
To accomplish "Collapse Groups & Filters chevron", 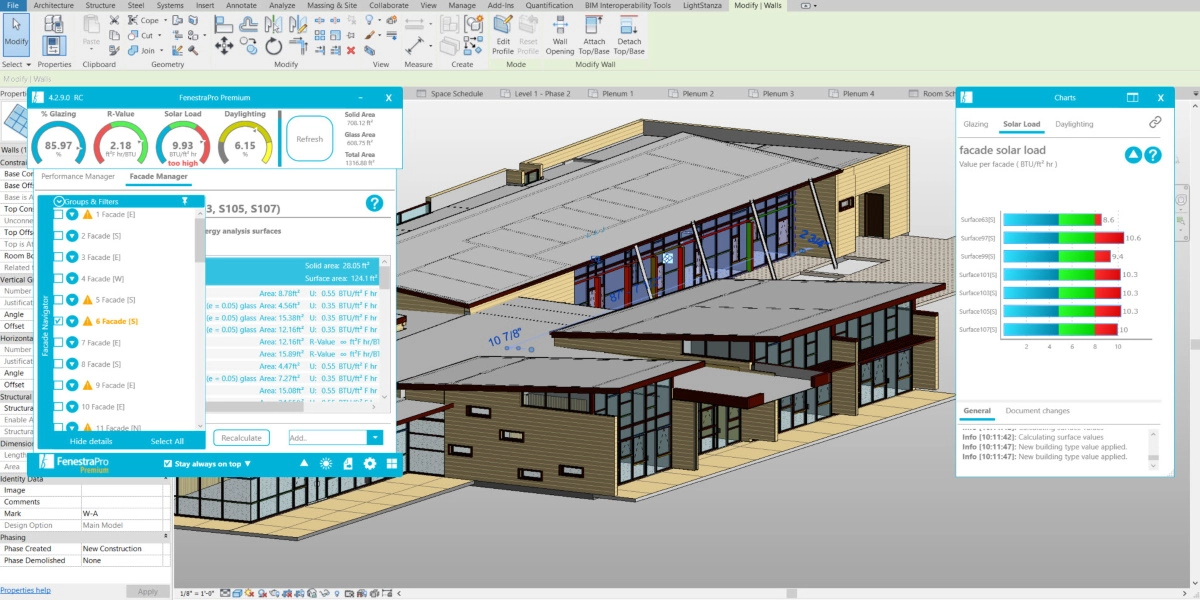I will pyautogui.click(x=59, y=201).
